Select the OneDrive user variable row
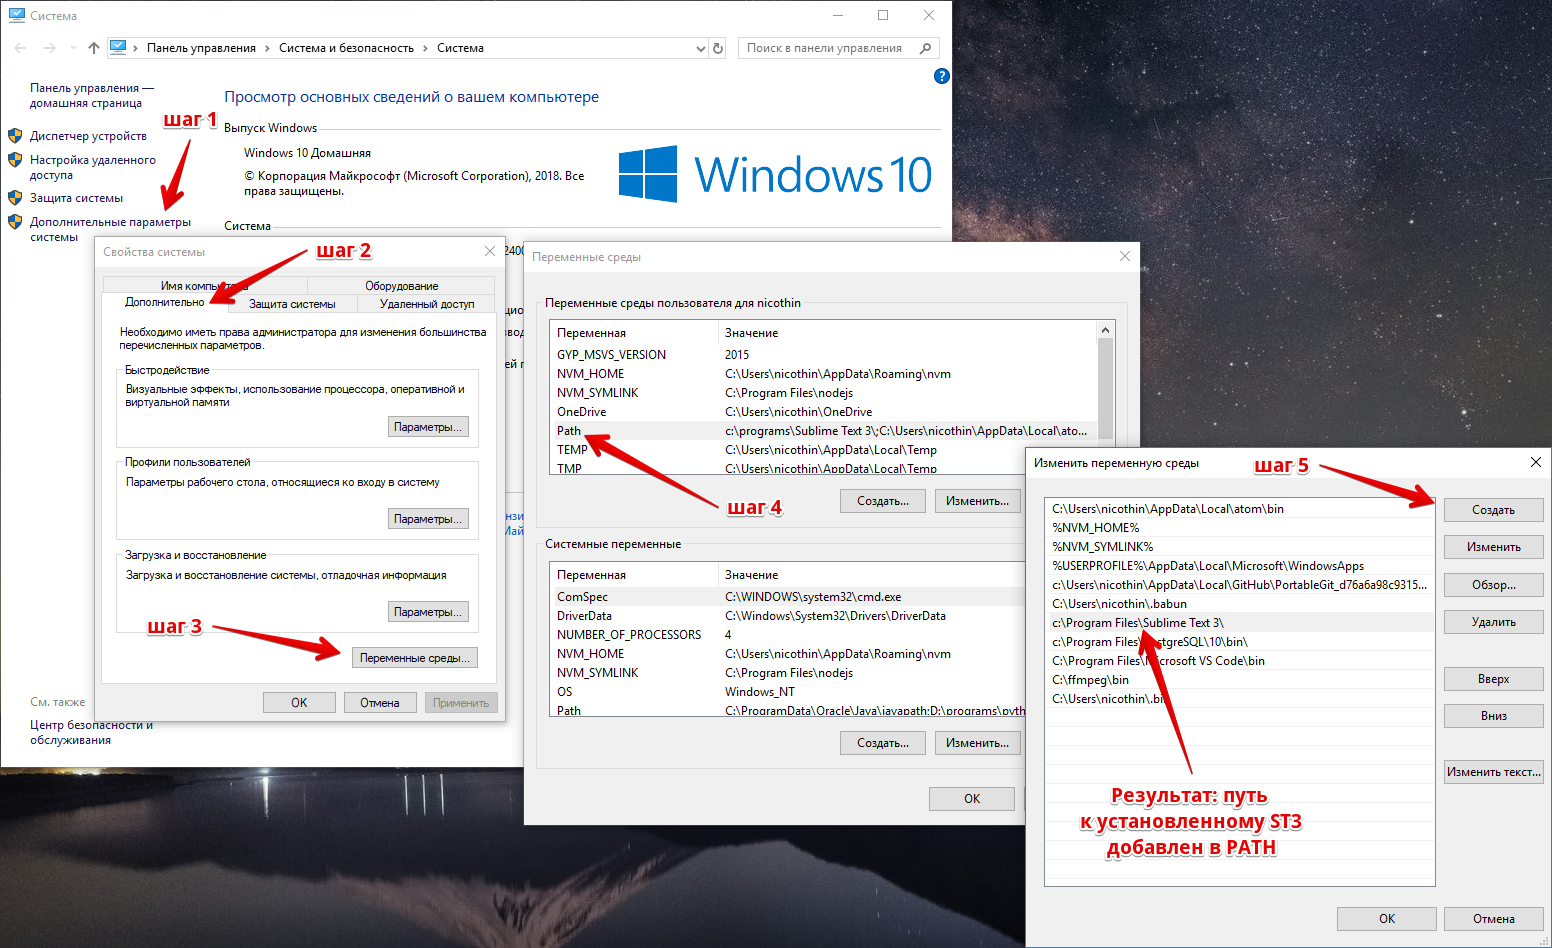The image size is (1552, 948). 823,412
